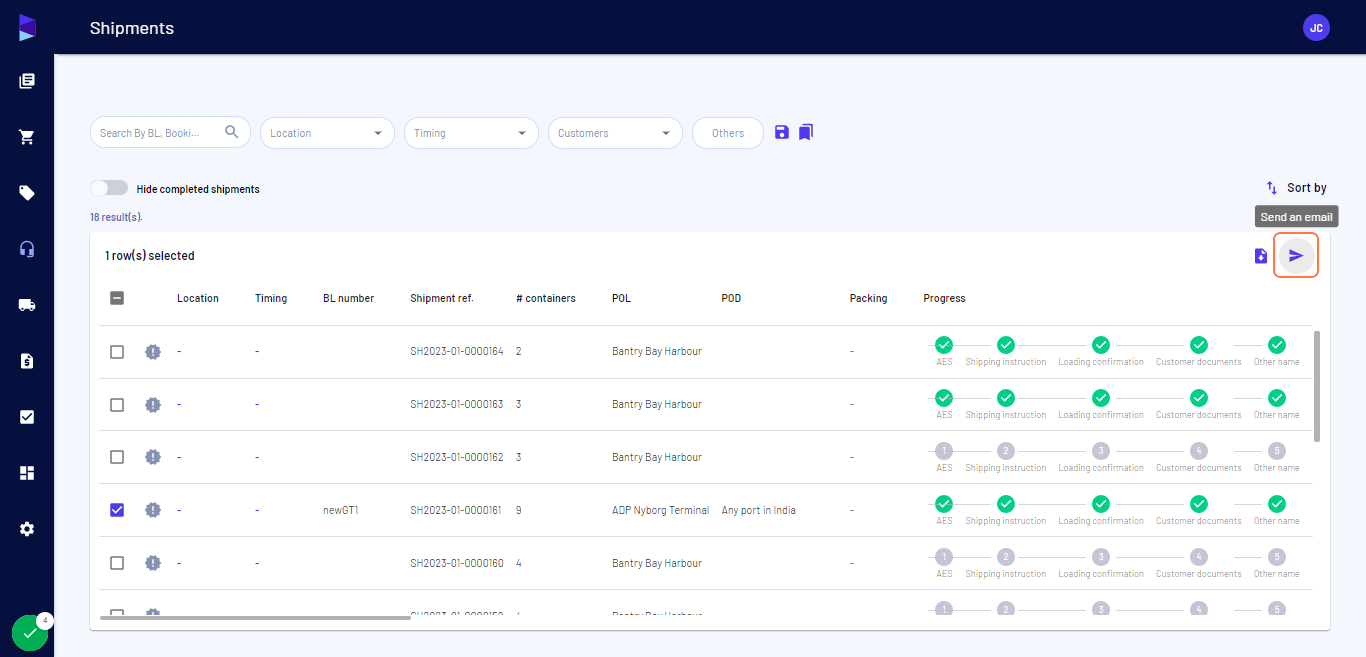Click shipment ref SH2023-01-0000163
Viewport: 1366px width, 657px height.
coord(457,404)
